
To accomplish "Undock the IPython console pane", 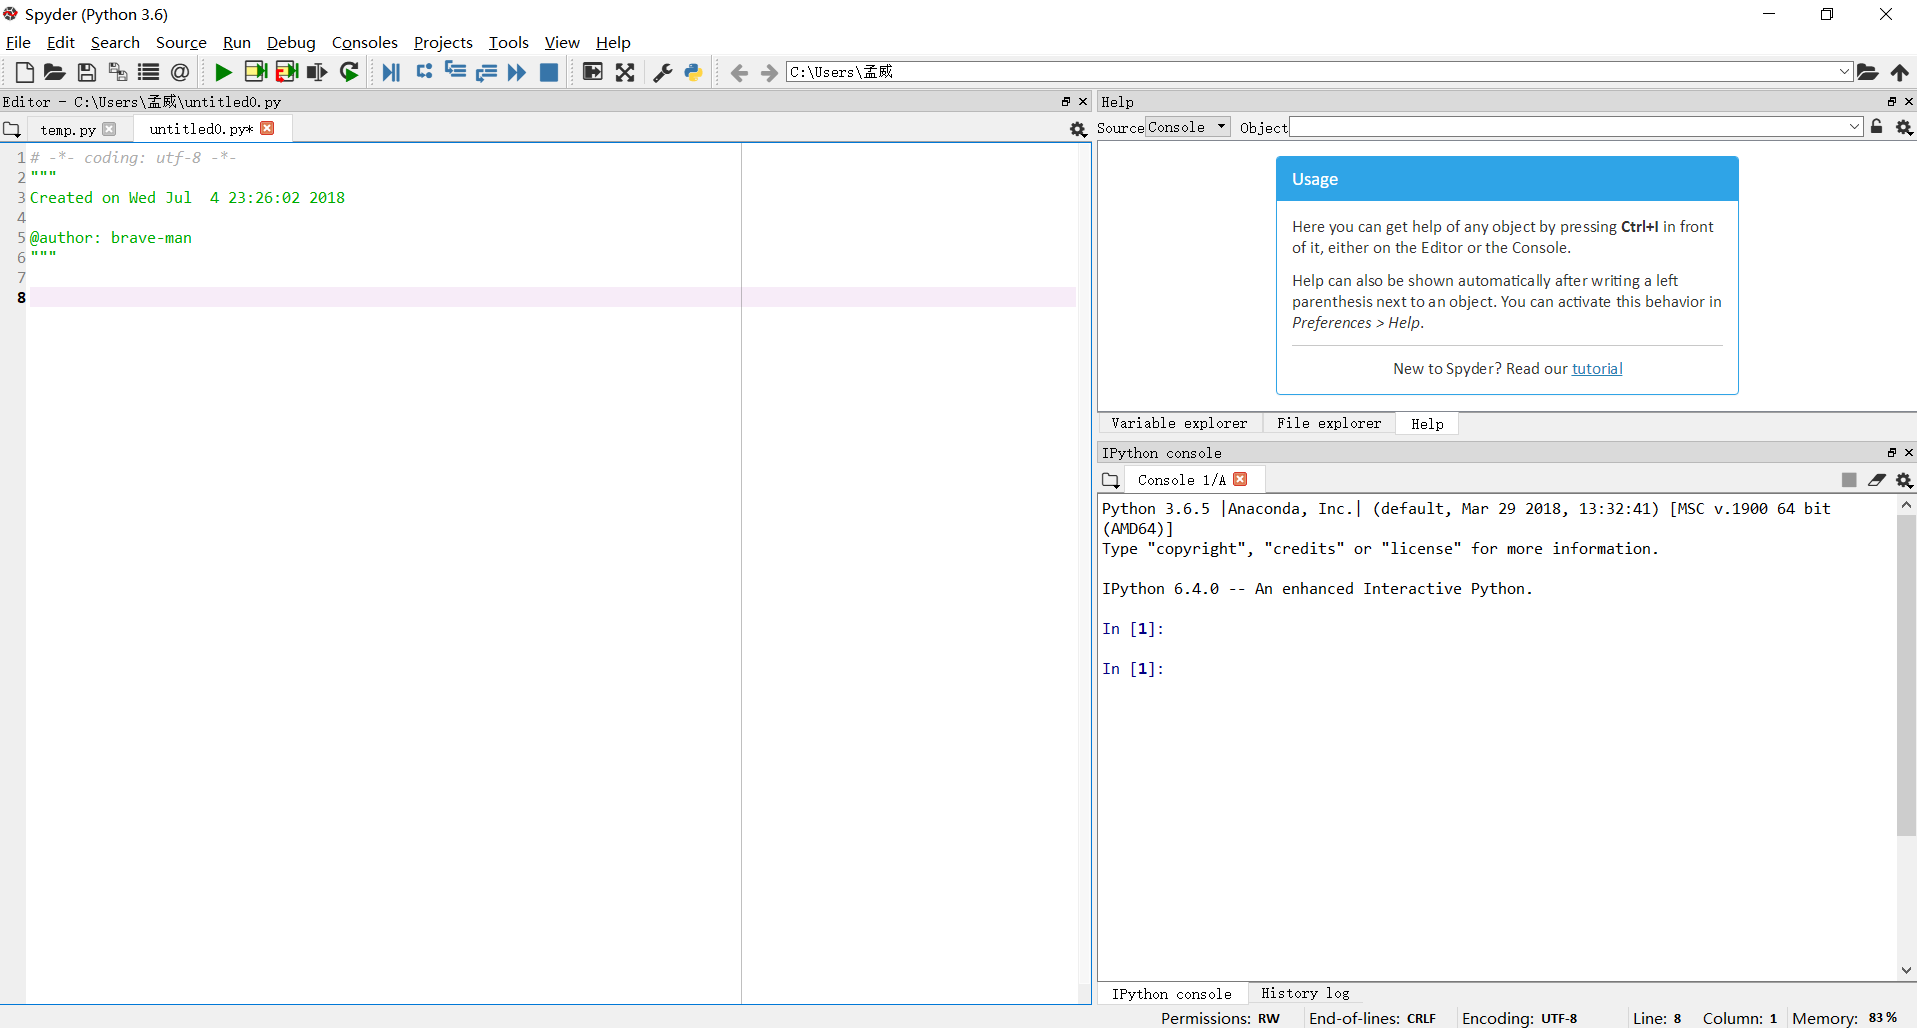I will coord(1892,452).
